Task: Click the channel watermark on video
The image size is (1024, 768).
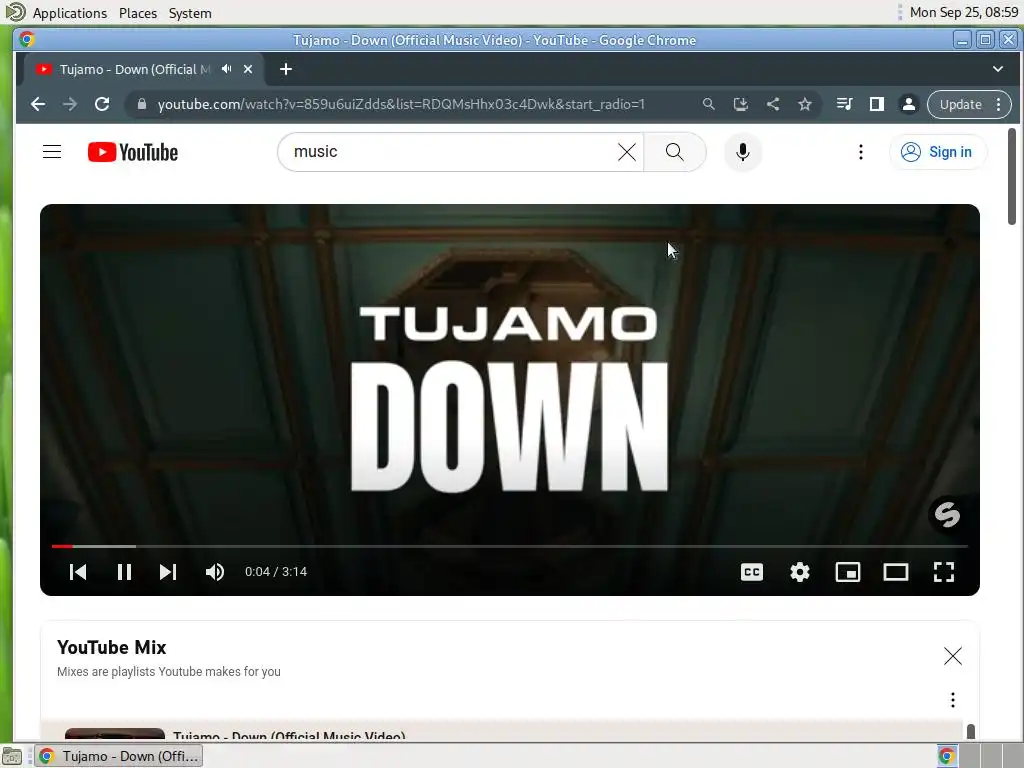Action: pos(947,515)
